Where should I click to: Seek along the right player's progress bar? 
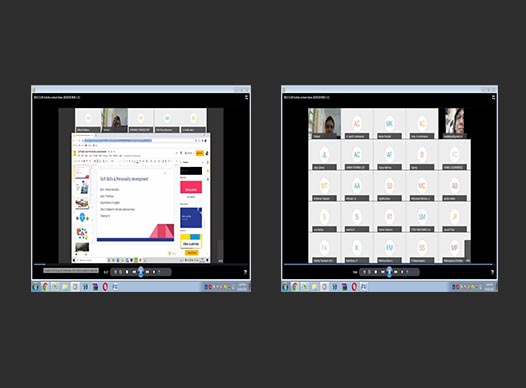(x=388, y=264)
